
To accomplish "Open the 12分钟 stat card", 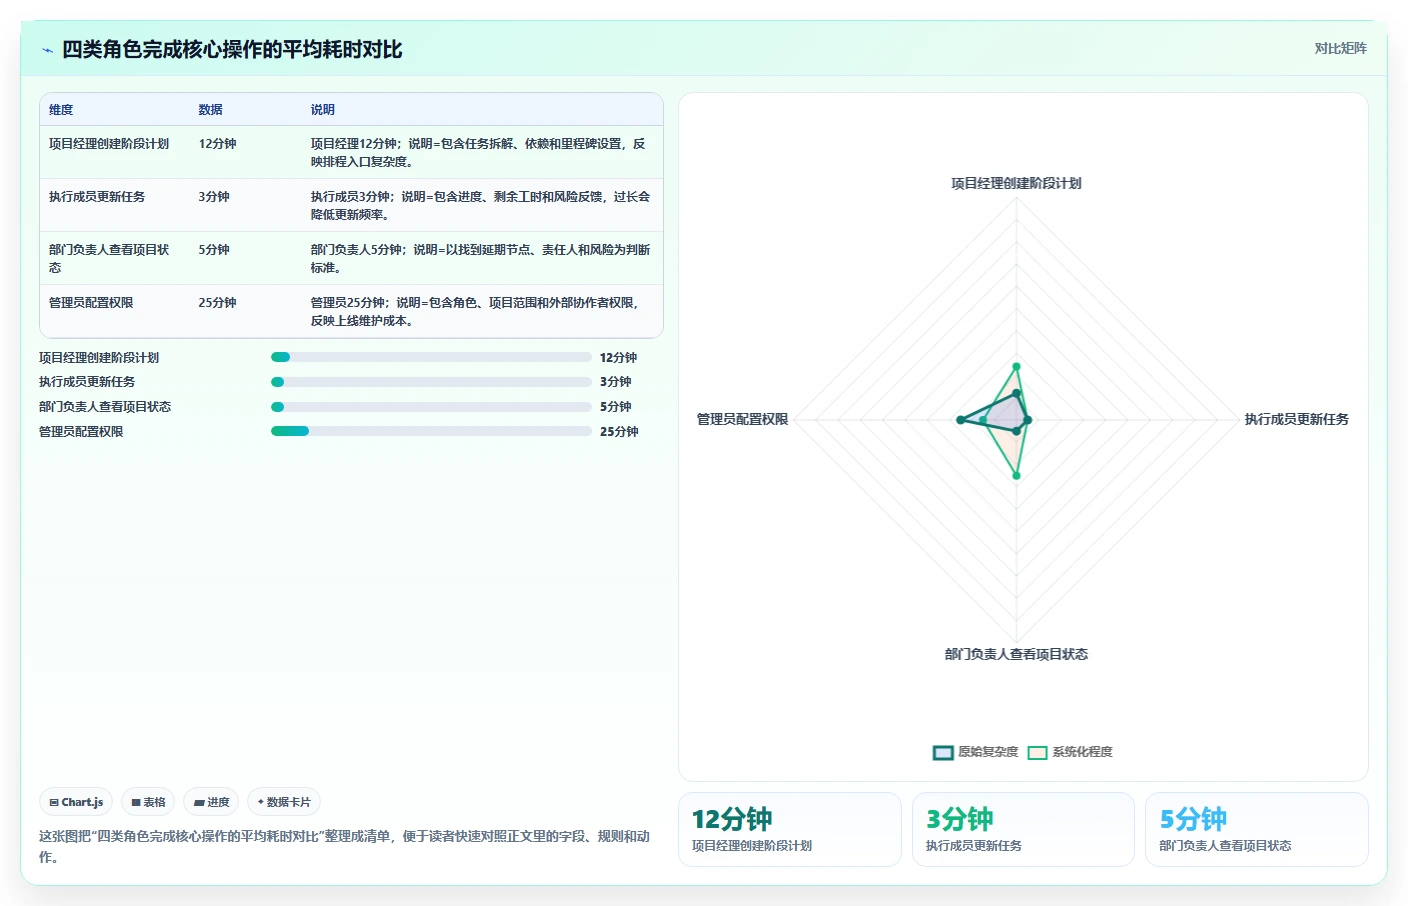I will 790,829.
